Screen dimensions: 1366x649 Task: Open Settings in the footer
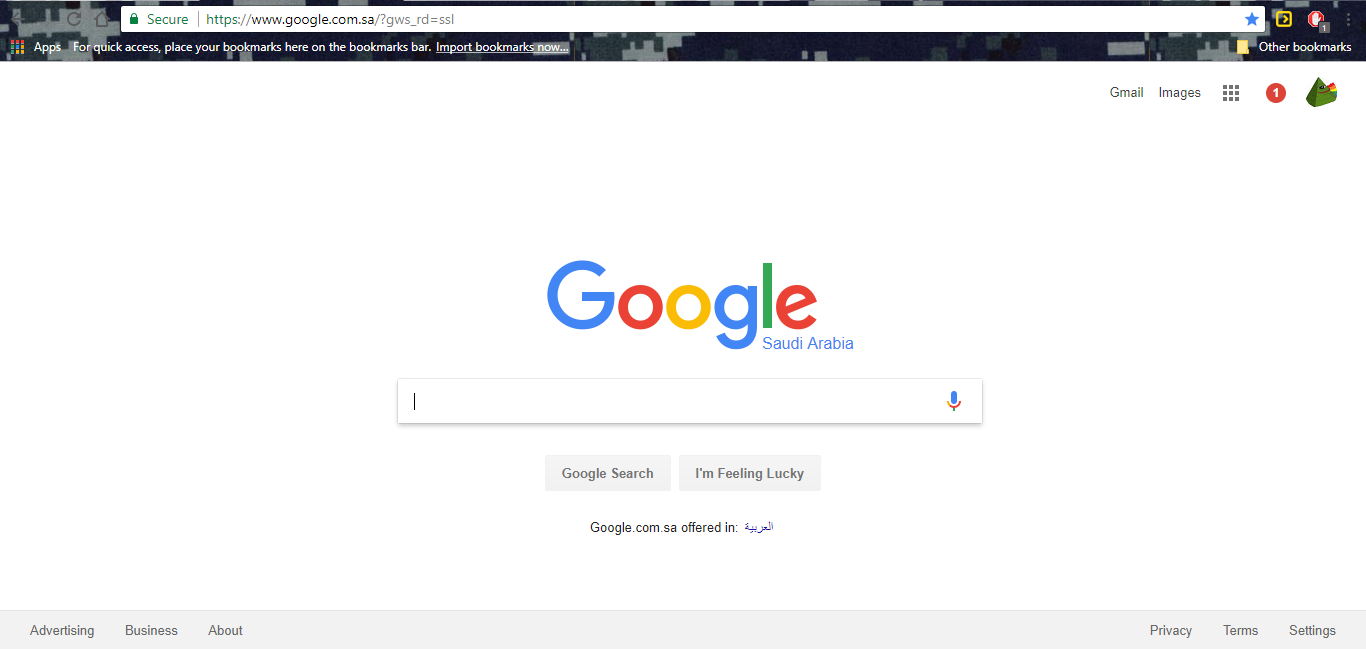1312,630
